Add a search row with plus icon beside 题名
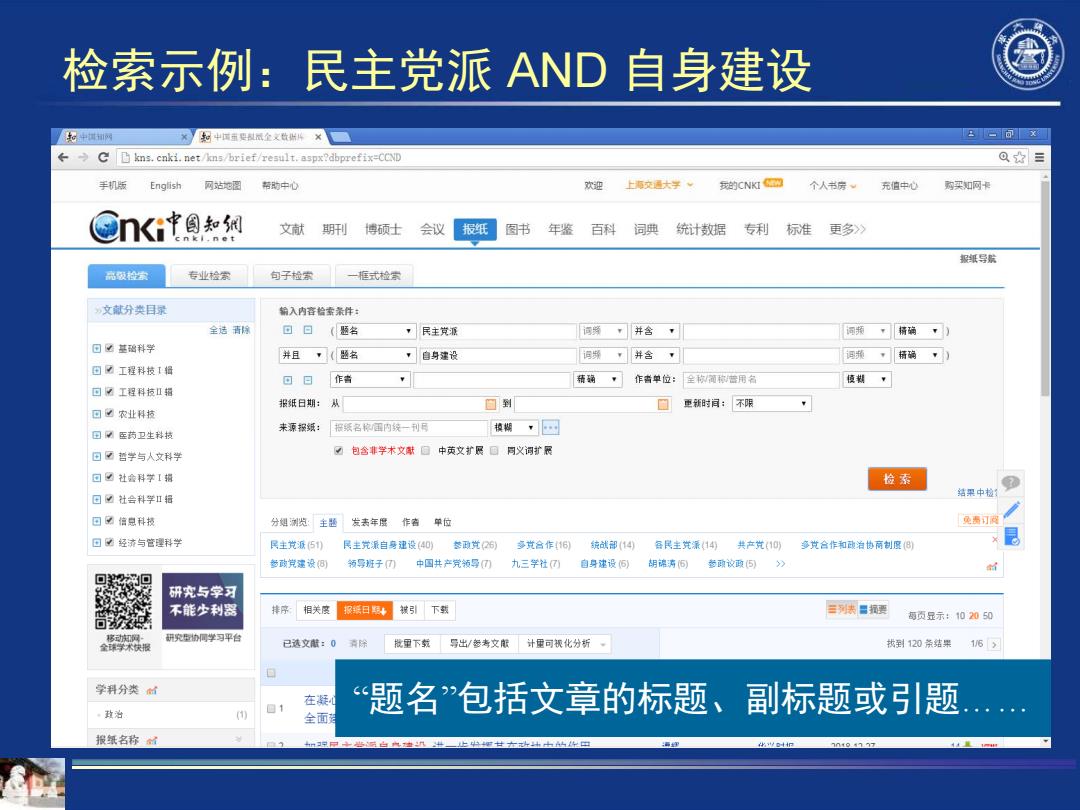Screen dimensions: 1080x810 [288, 331]
